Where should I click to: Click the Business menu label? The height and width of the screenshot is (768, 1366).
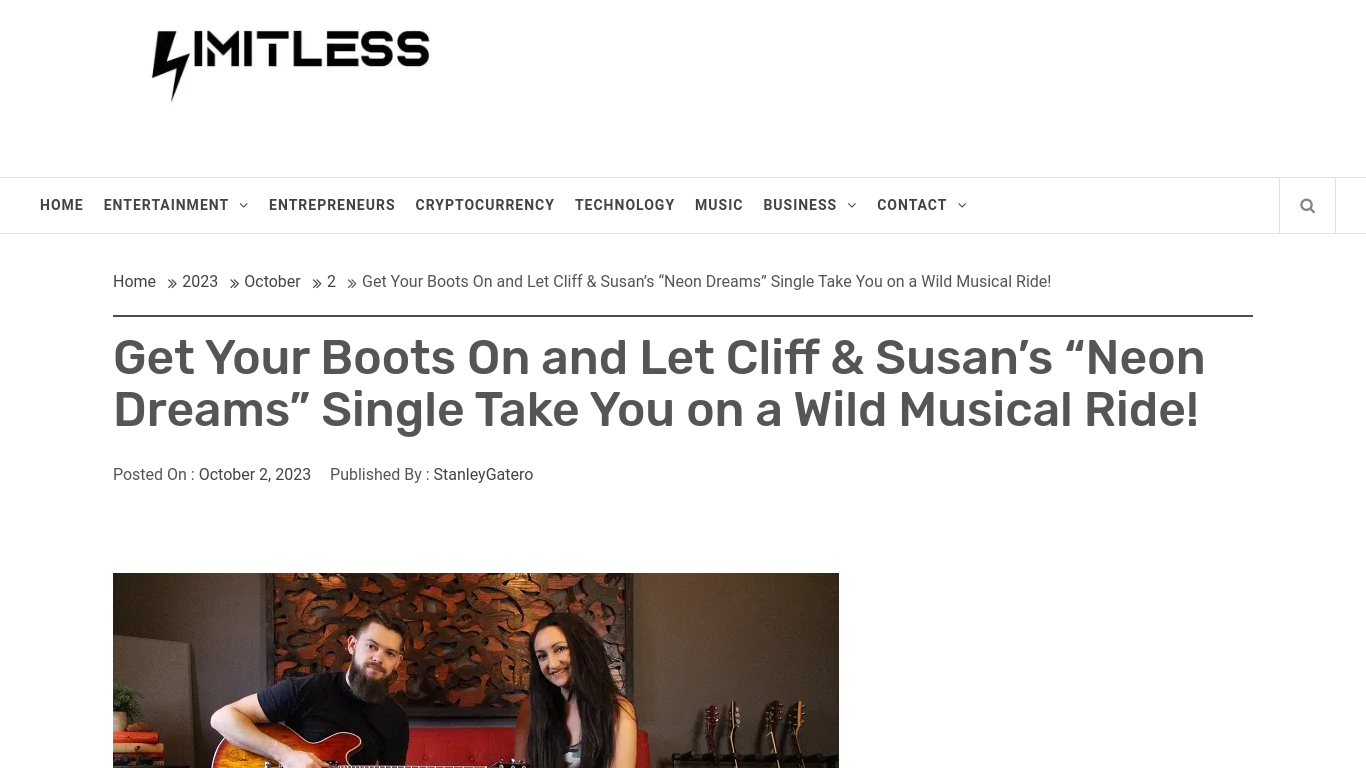[800, 205]
